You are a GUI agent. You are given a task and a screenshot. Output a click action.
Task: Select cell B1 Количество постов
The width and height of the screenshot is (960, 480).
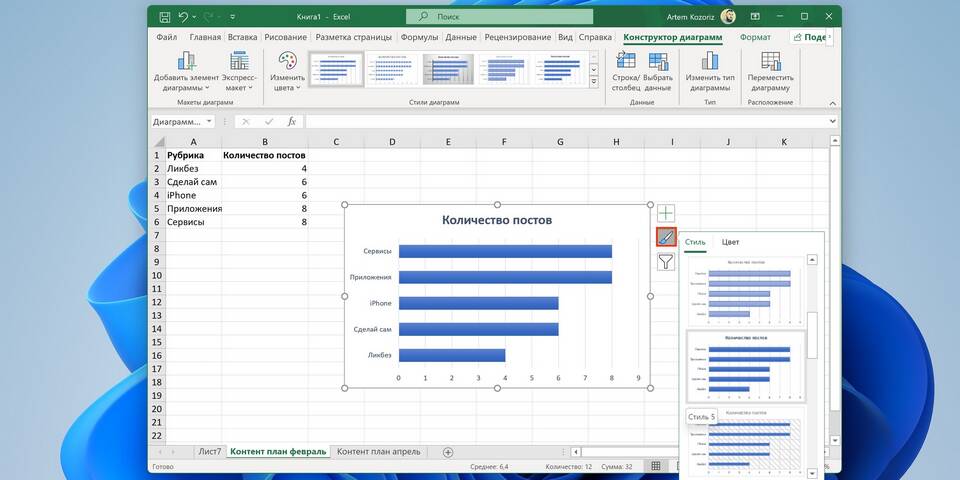pos(264,155)
